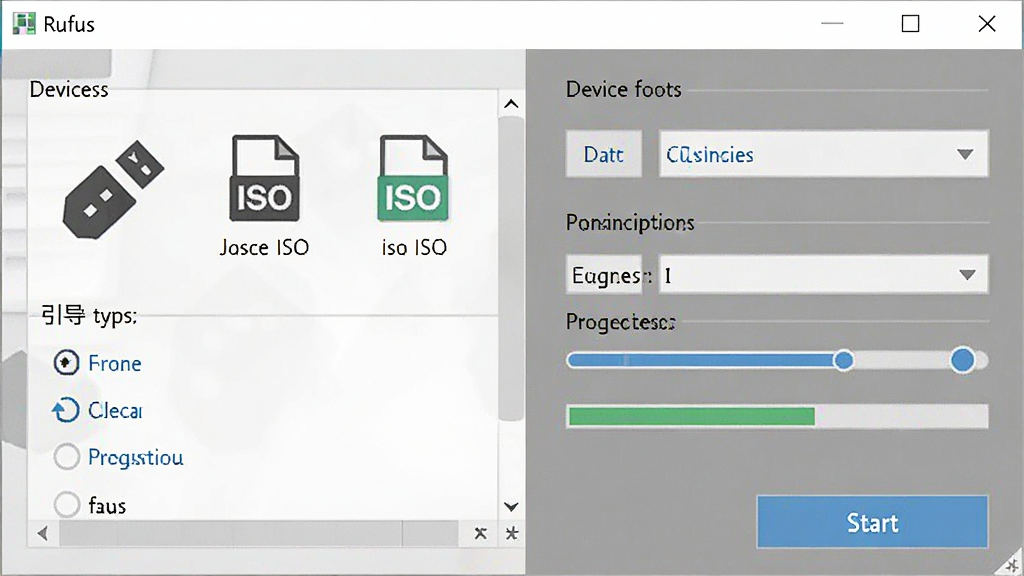The height and width of the screenshot is (576, 1024).
Task: Click the USB drive device icon
Action: (x=113, y=189)
